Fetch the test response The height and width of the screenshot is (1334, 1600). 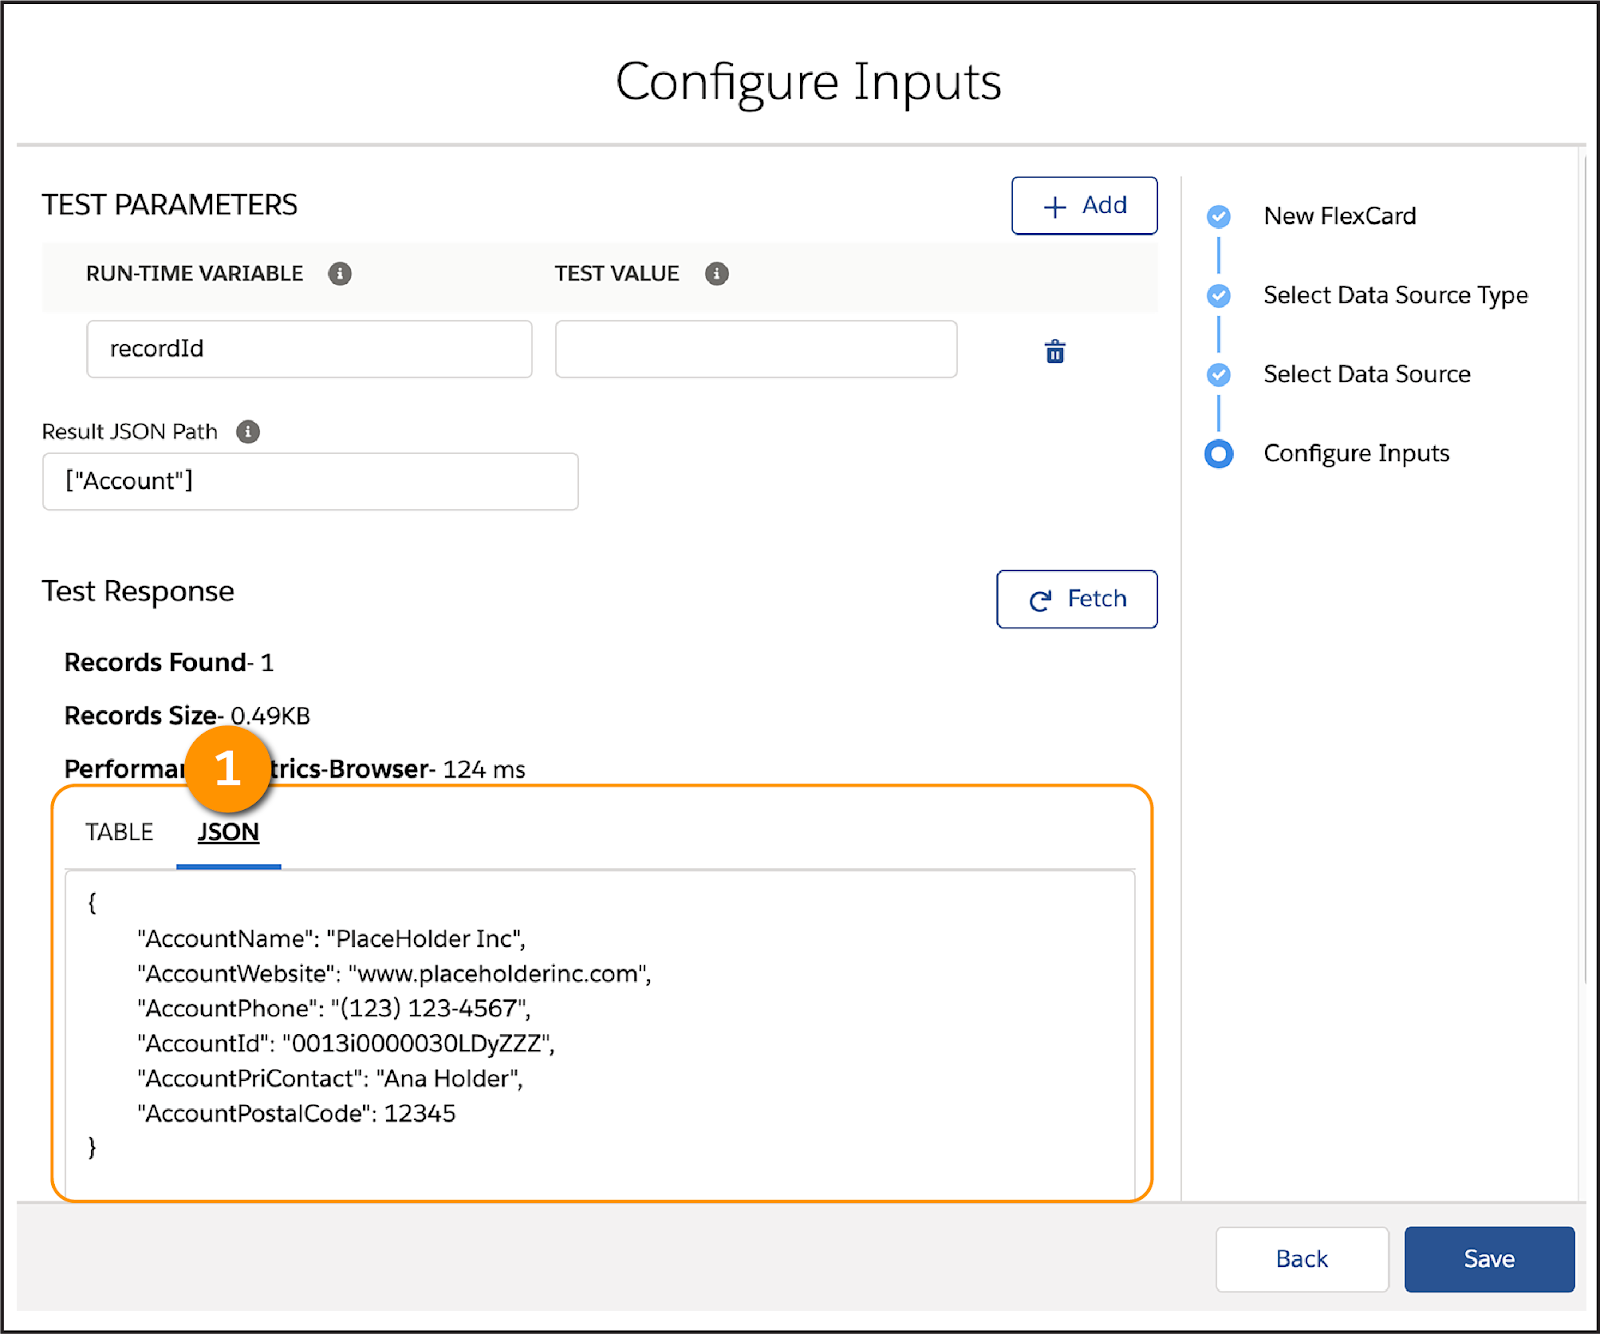[1076, 599]
